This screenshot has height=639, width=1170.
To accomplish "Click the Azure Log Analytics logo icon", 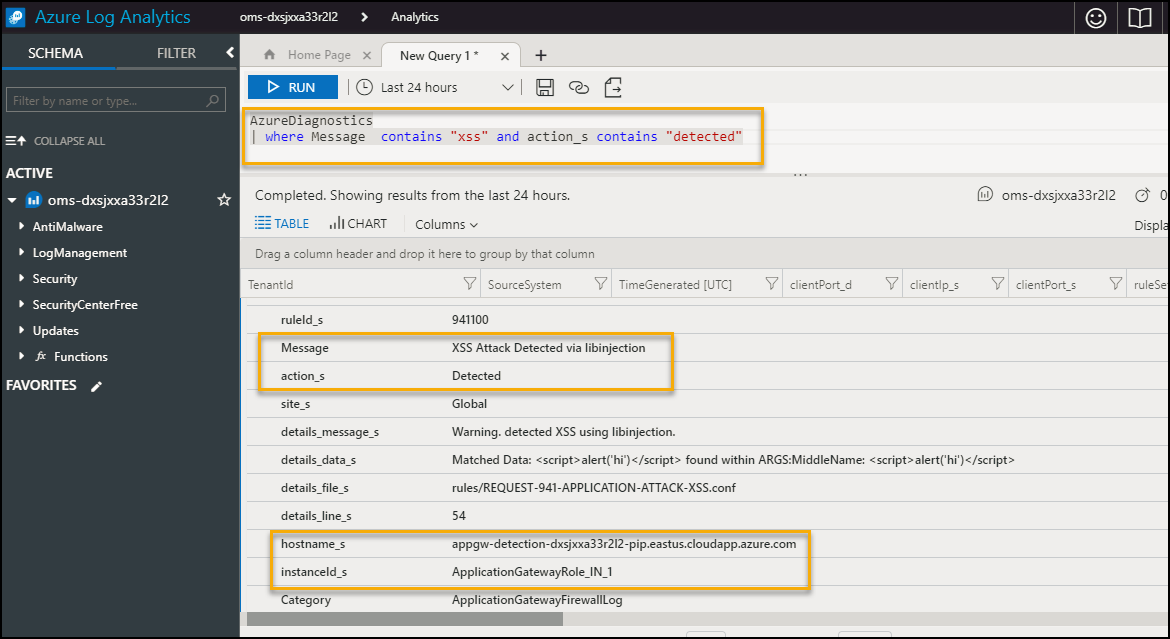I will (x=16, y=17).
